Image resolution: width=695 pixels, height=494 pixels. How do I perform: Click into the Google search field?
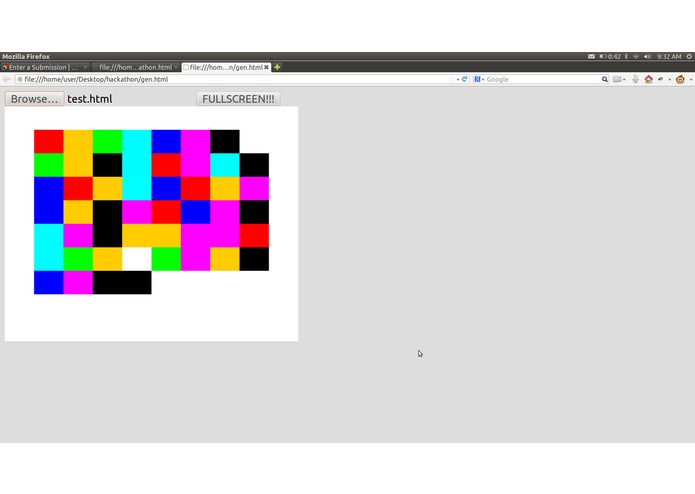[x=543, y=79]
